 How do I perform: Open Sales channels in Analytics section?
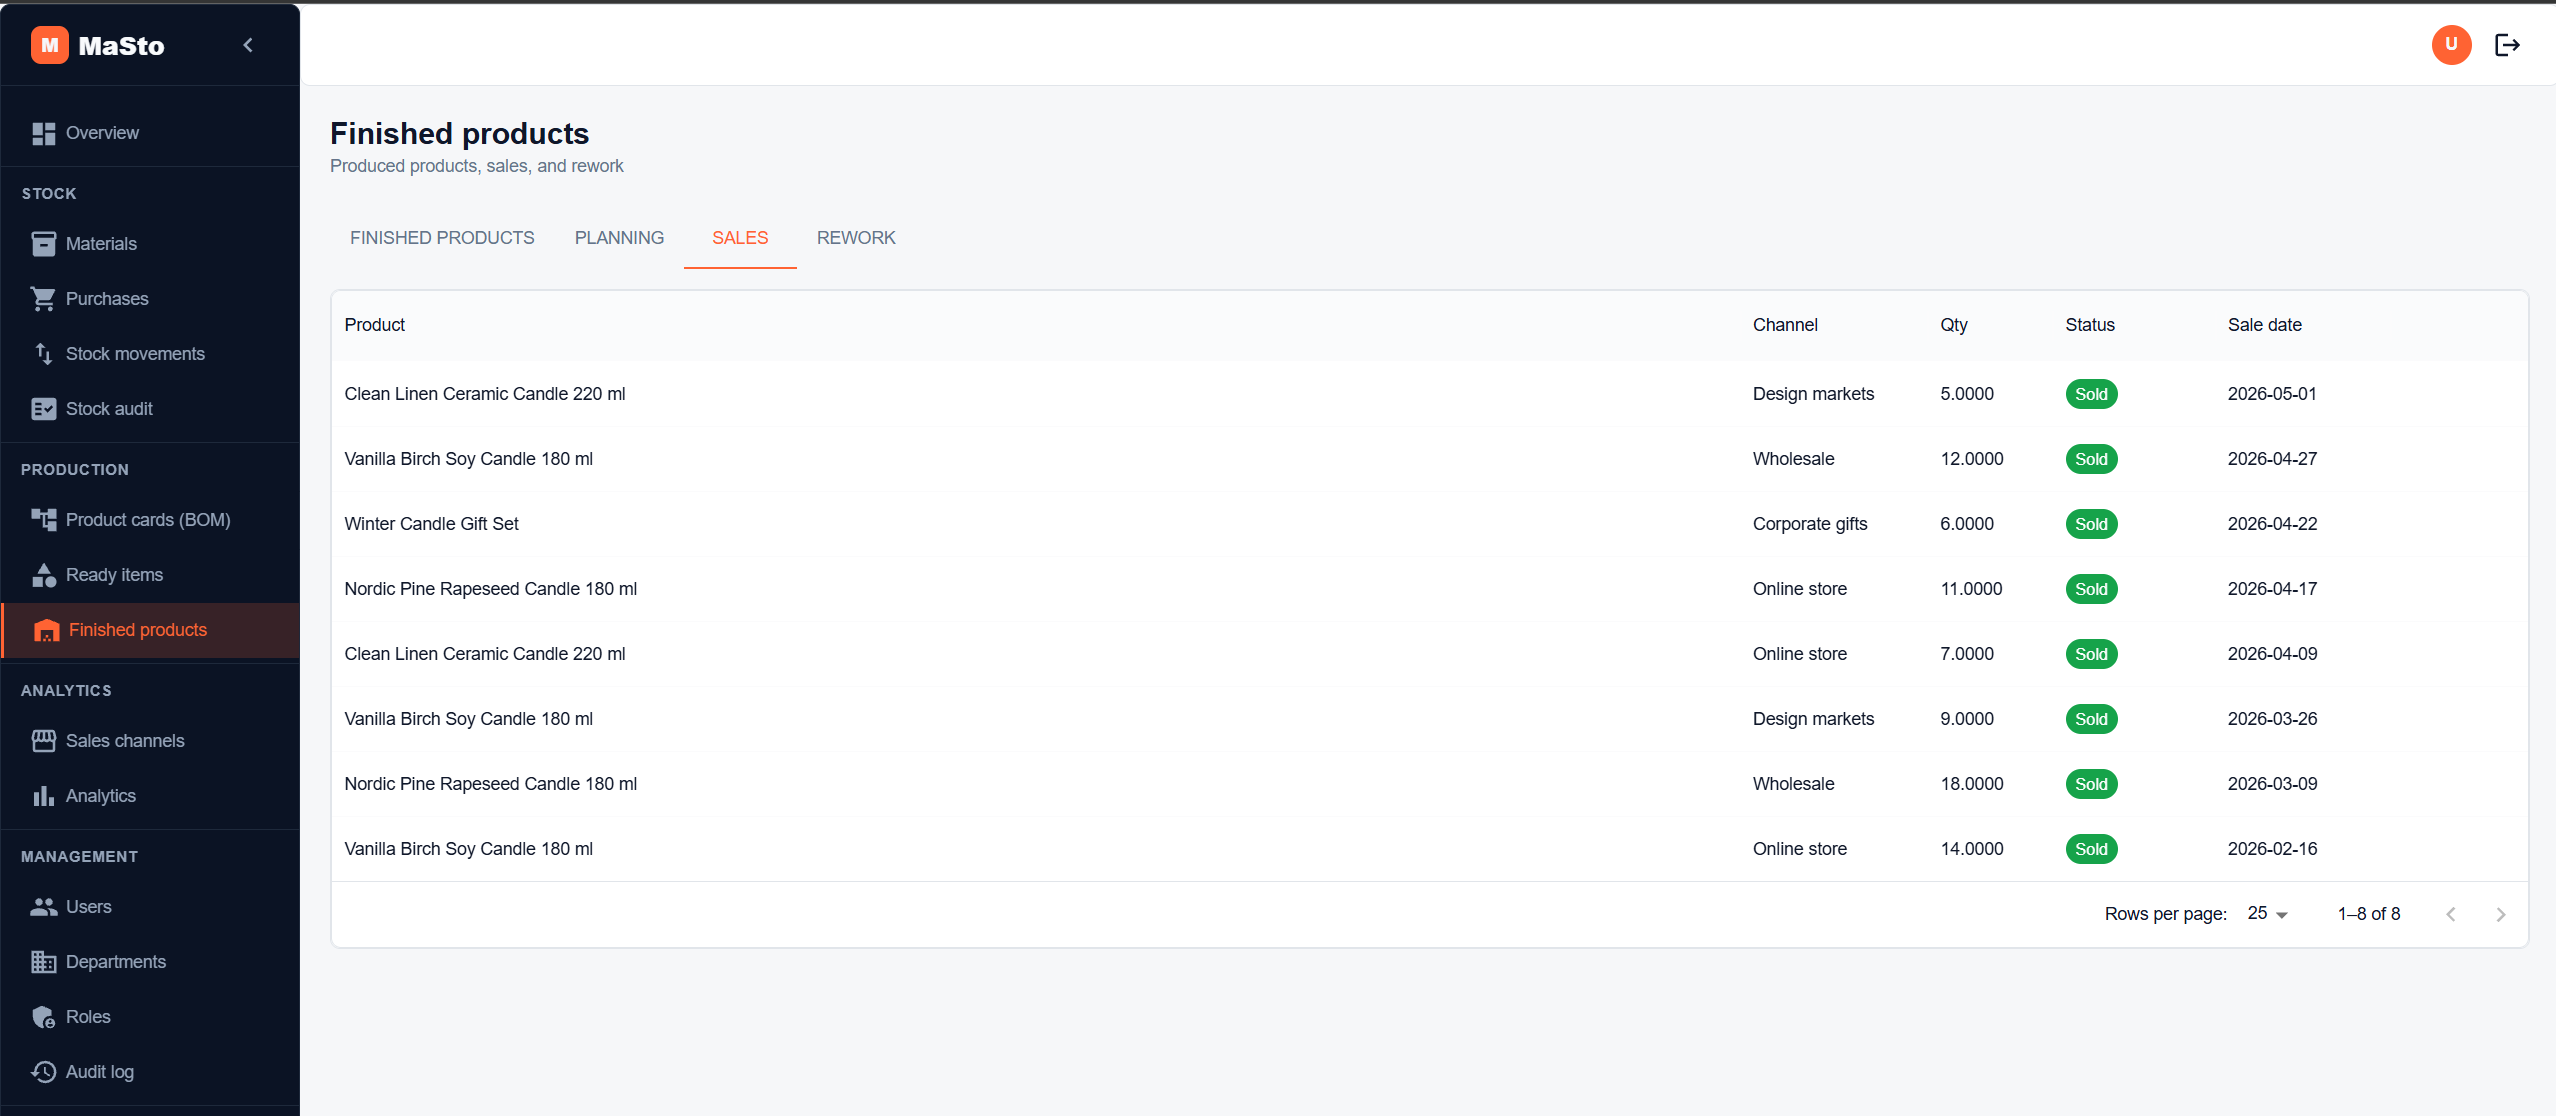[150, 741]
